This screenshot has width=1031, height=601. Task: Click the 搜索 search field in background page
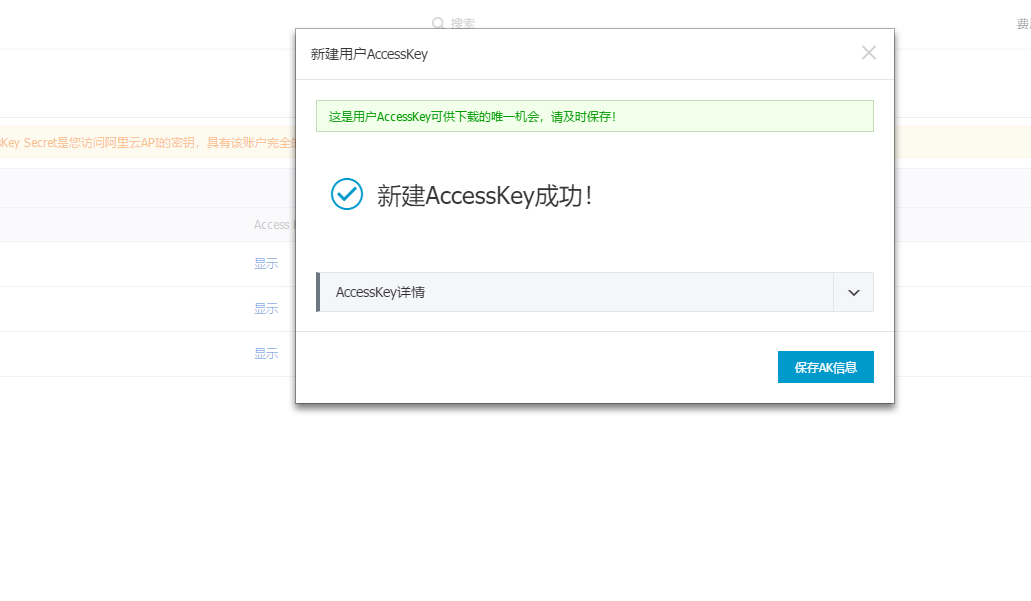coord(462,23)
